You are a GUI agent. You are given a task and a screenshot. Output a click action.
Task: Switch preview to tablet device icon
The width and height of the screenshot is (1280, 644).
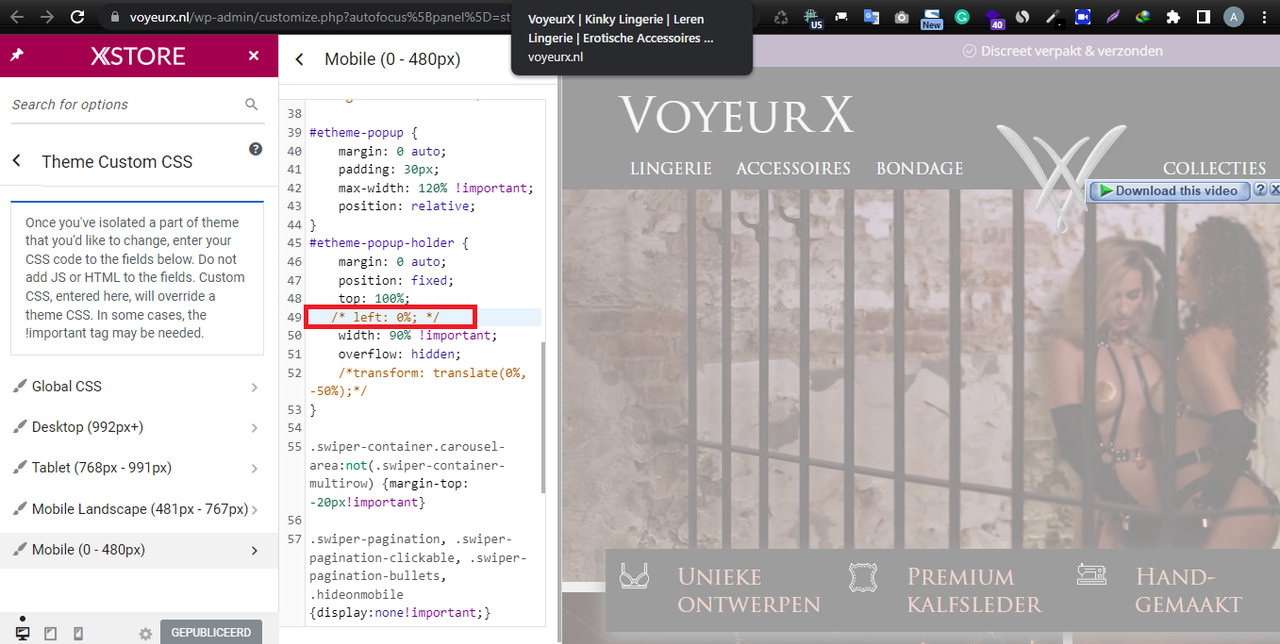coord(51,633)
